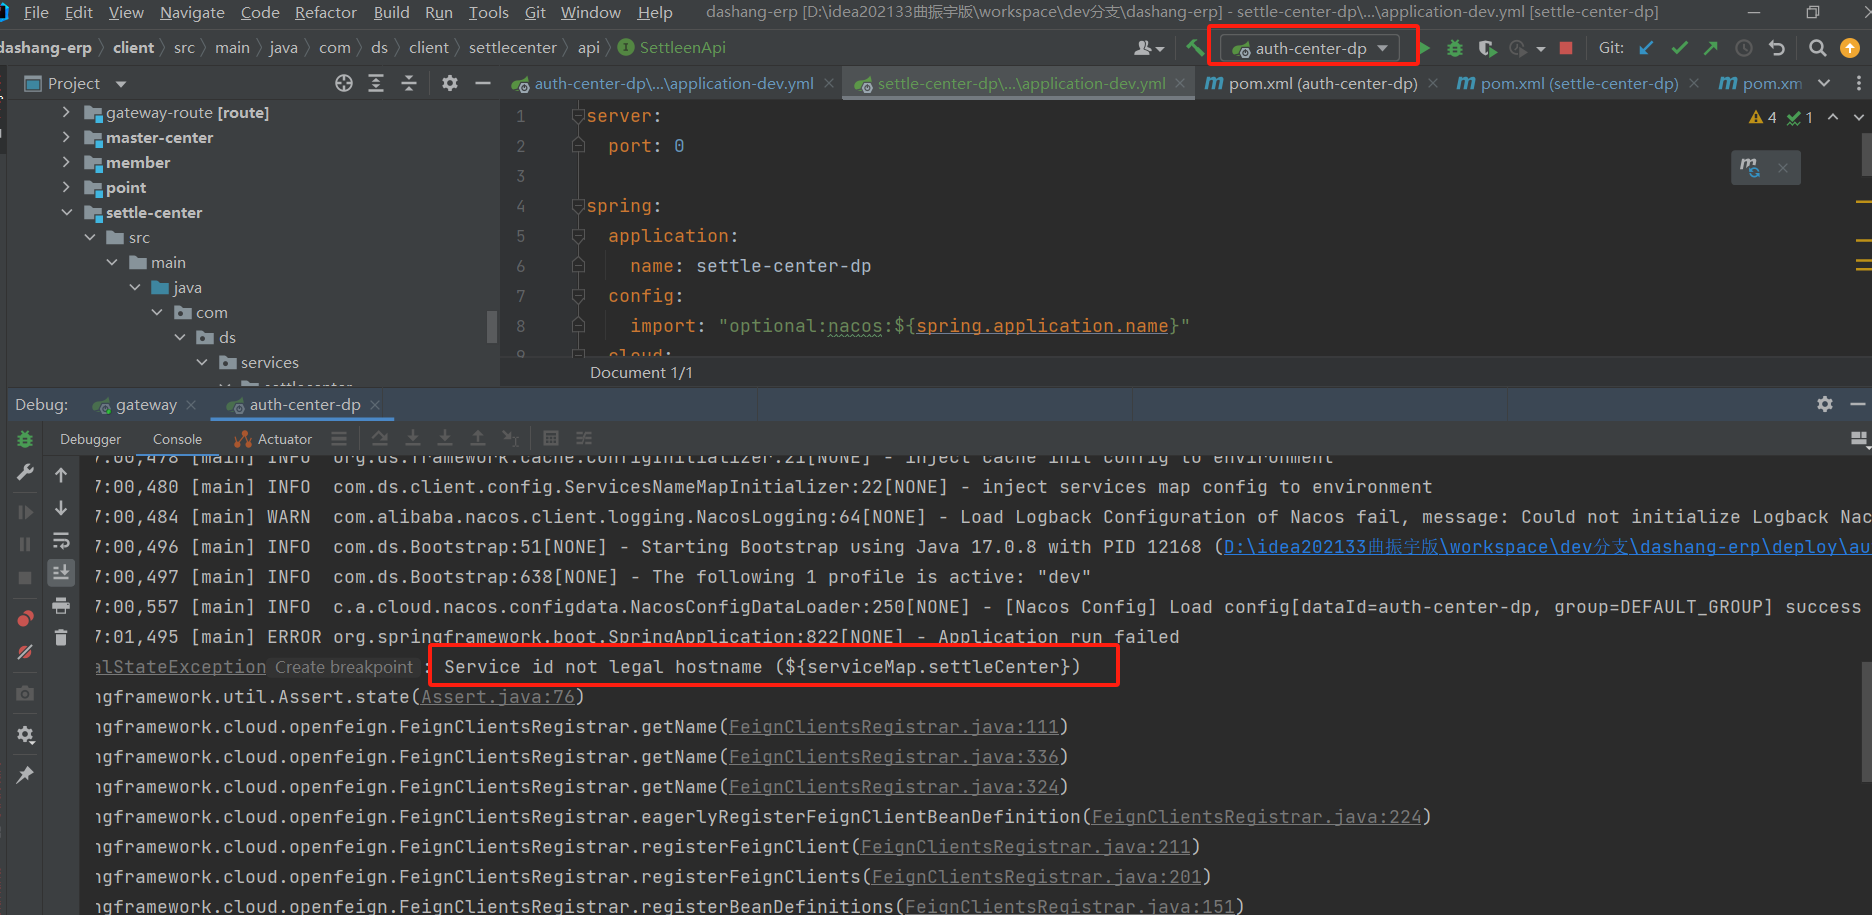Click warnings indicator showing 4

[1763, 117]
